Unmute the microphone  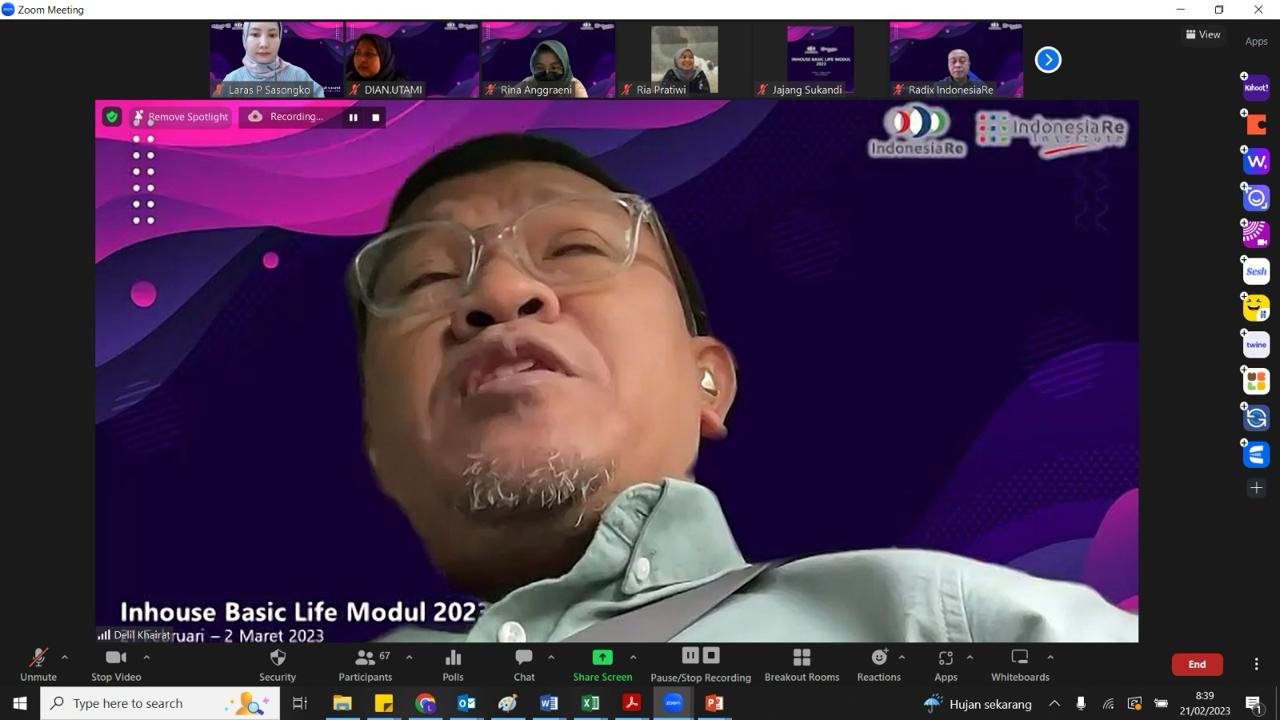(x=38, y=665)
